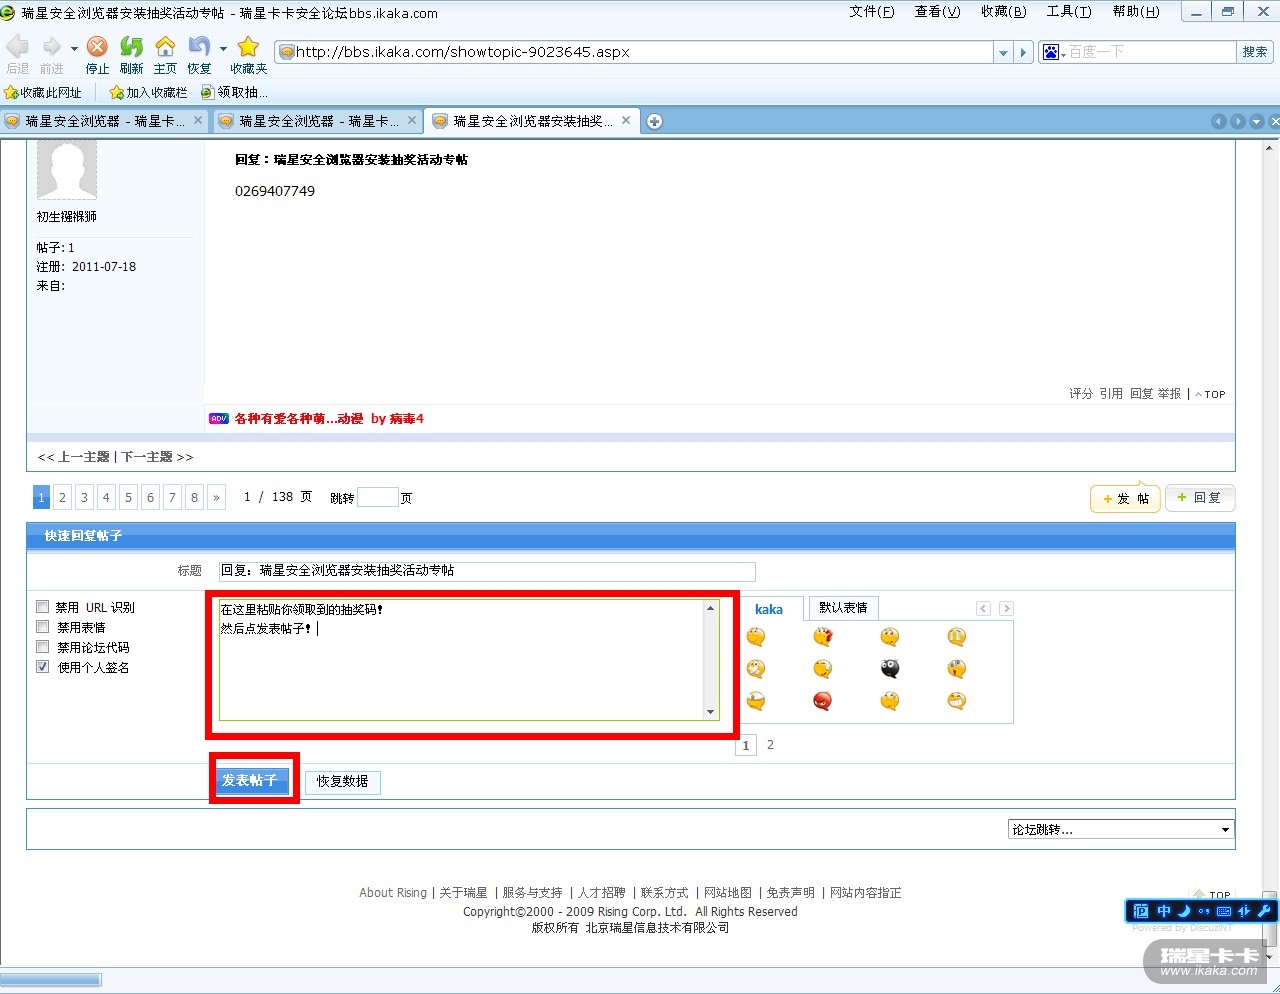Click the Back (后退) navigation arrow
This screenshot has height=994, width=1280.
point(17,47)
